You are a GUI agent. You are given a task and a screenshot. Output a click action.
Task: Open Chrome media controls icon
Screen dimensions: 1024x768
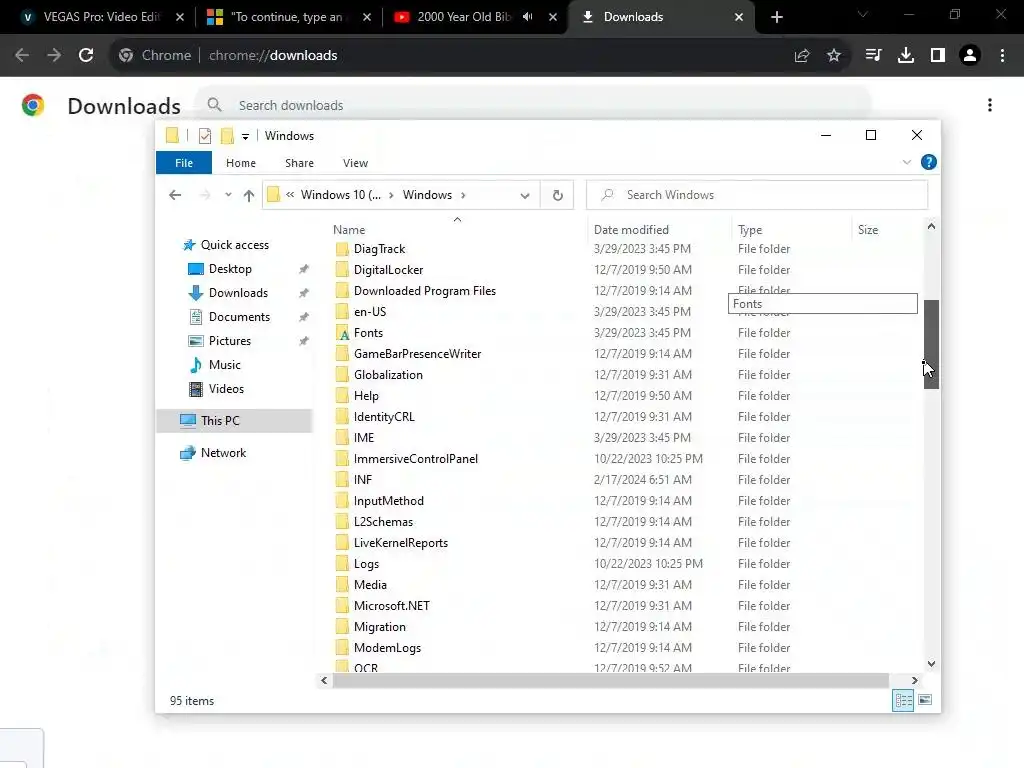(x=873, y=56)
